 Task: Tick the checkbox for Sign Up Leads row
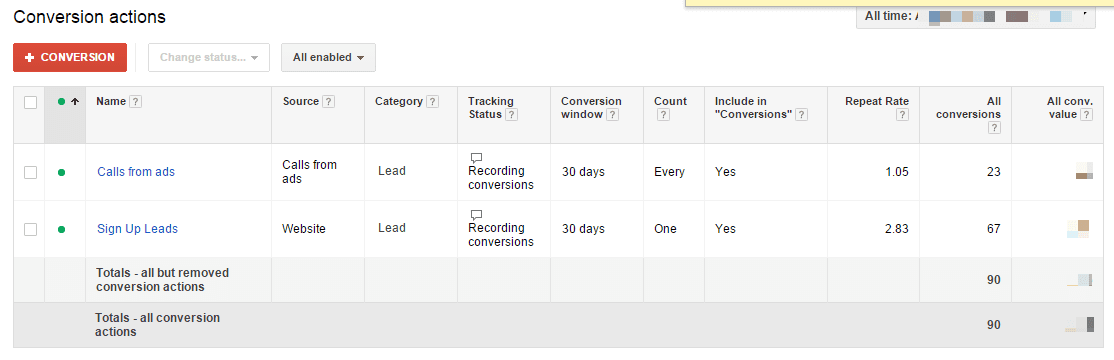pos(31,229)
